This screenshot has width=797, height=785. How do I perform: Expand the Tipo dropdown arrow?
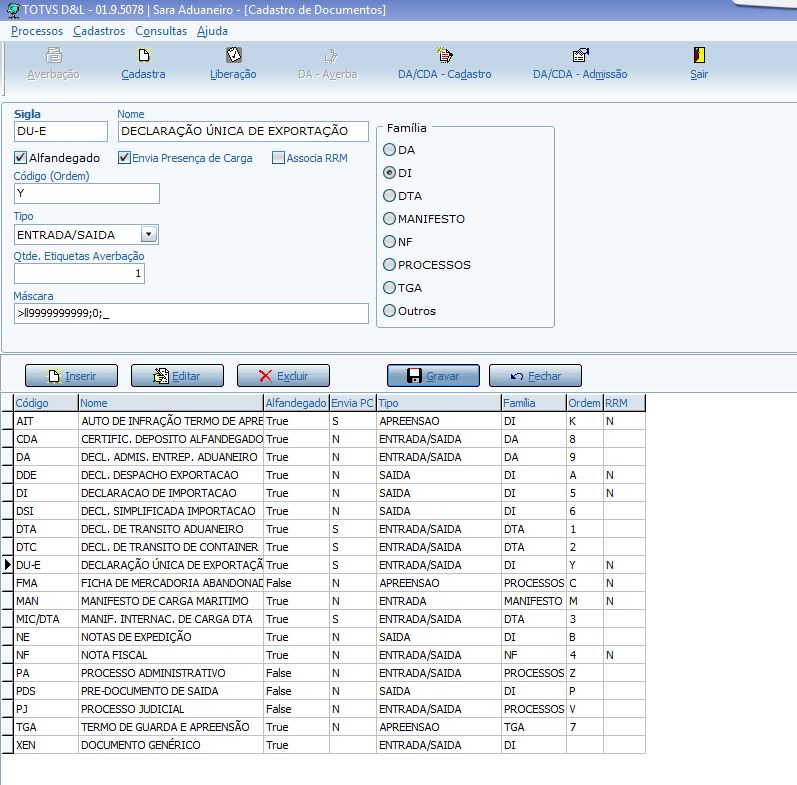click(x=148, y=234)
